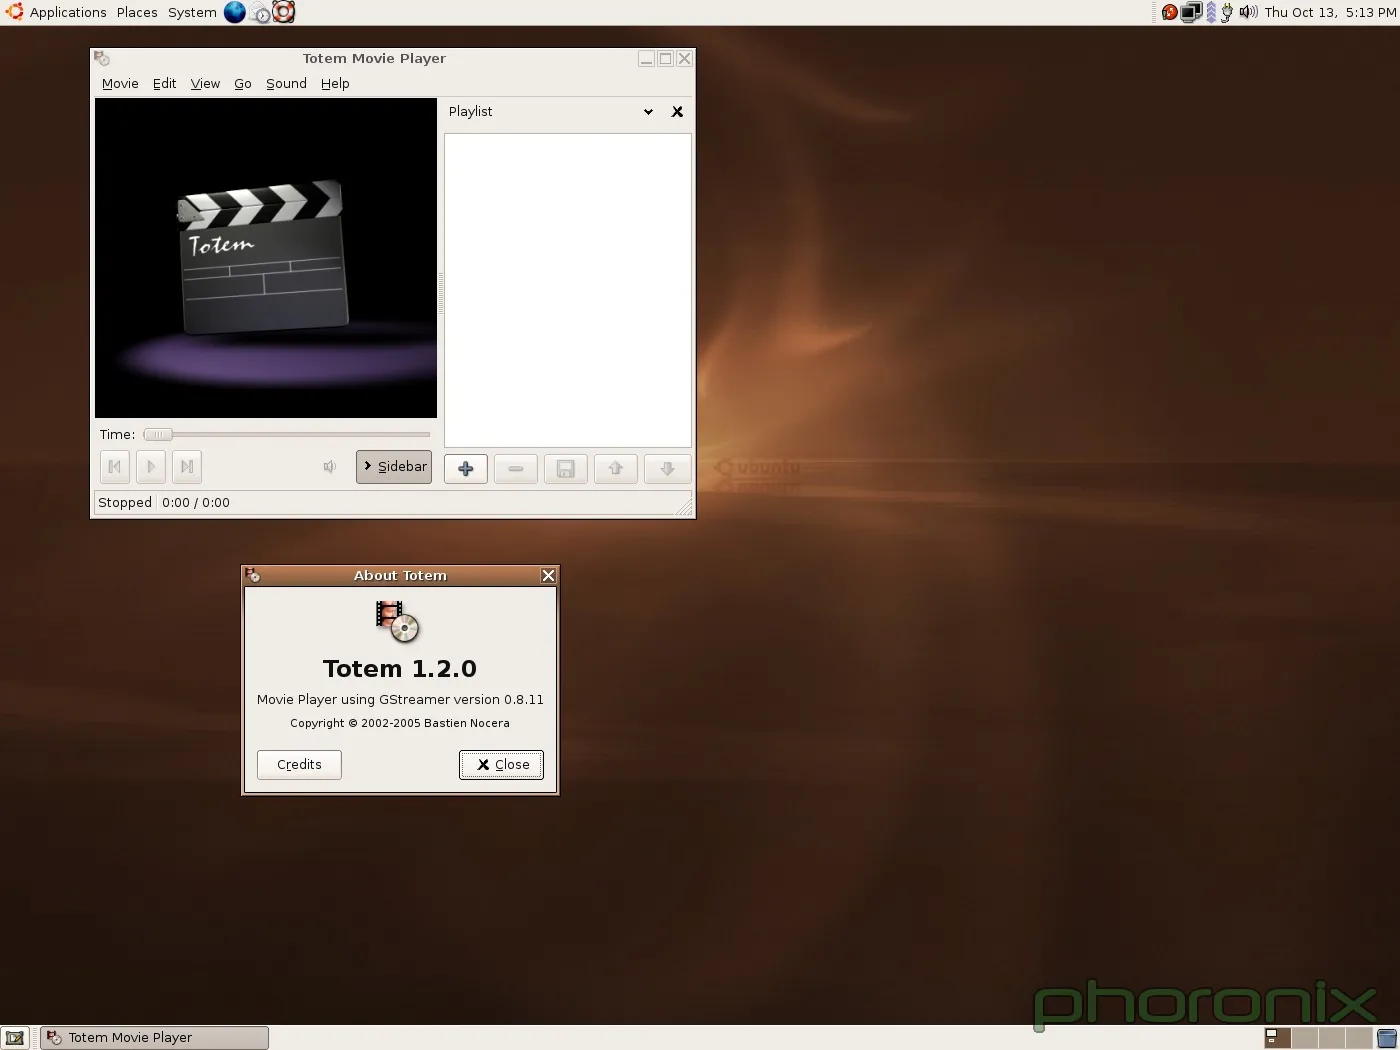Open the View menu

(x=205, y=84)
